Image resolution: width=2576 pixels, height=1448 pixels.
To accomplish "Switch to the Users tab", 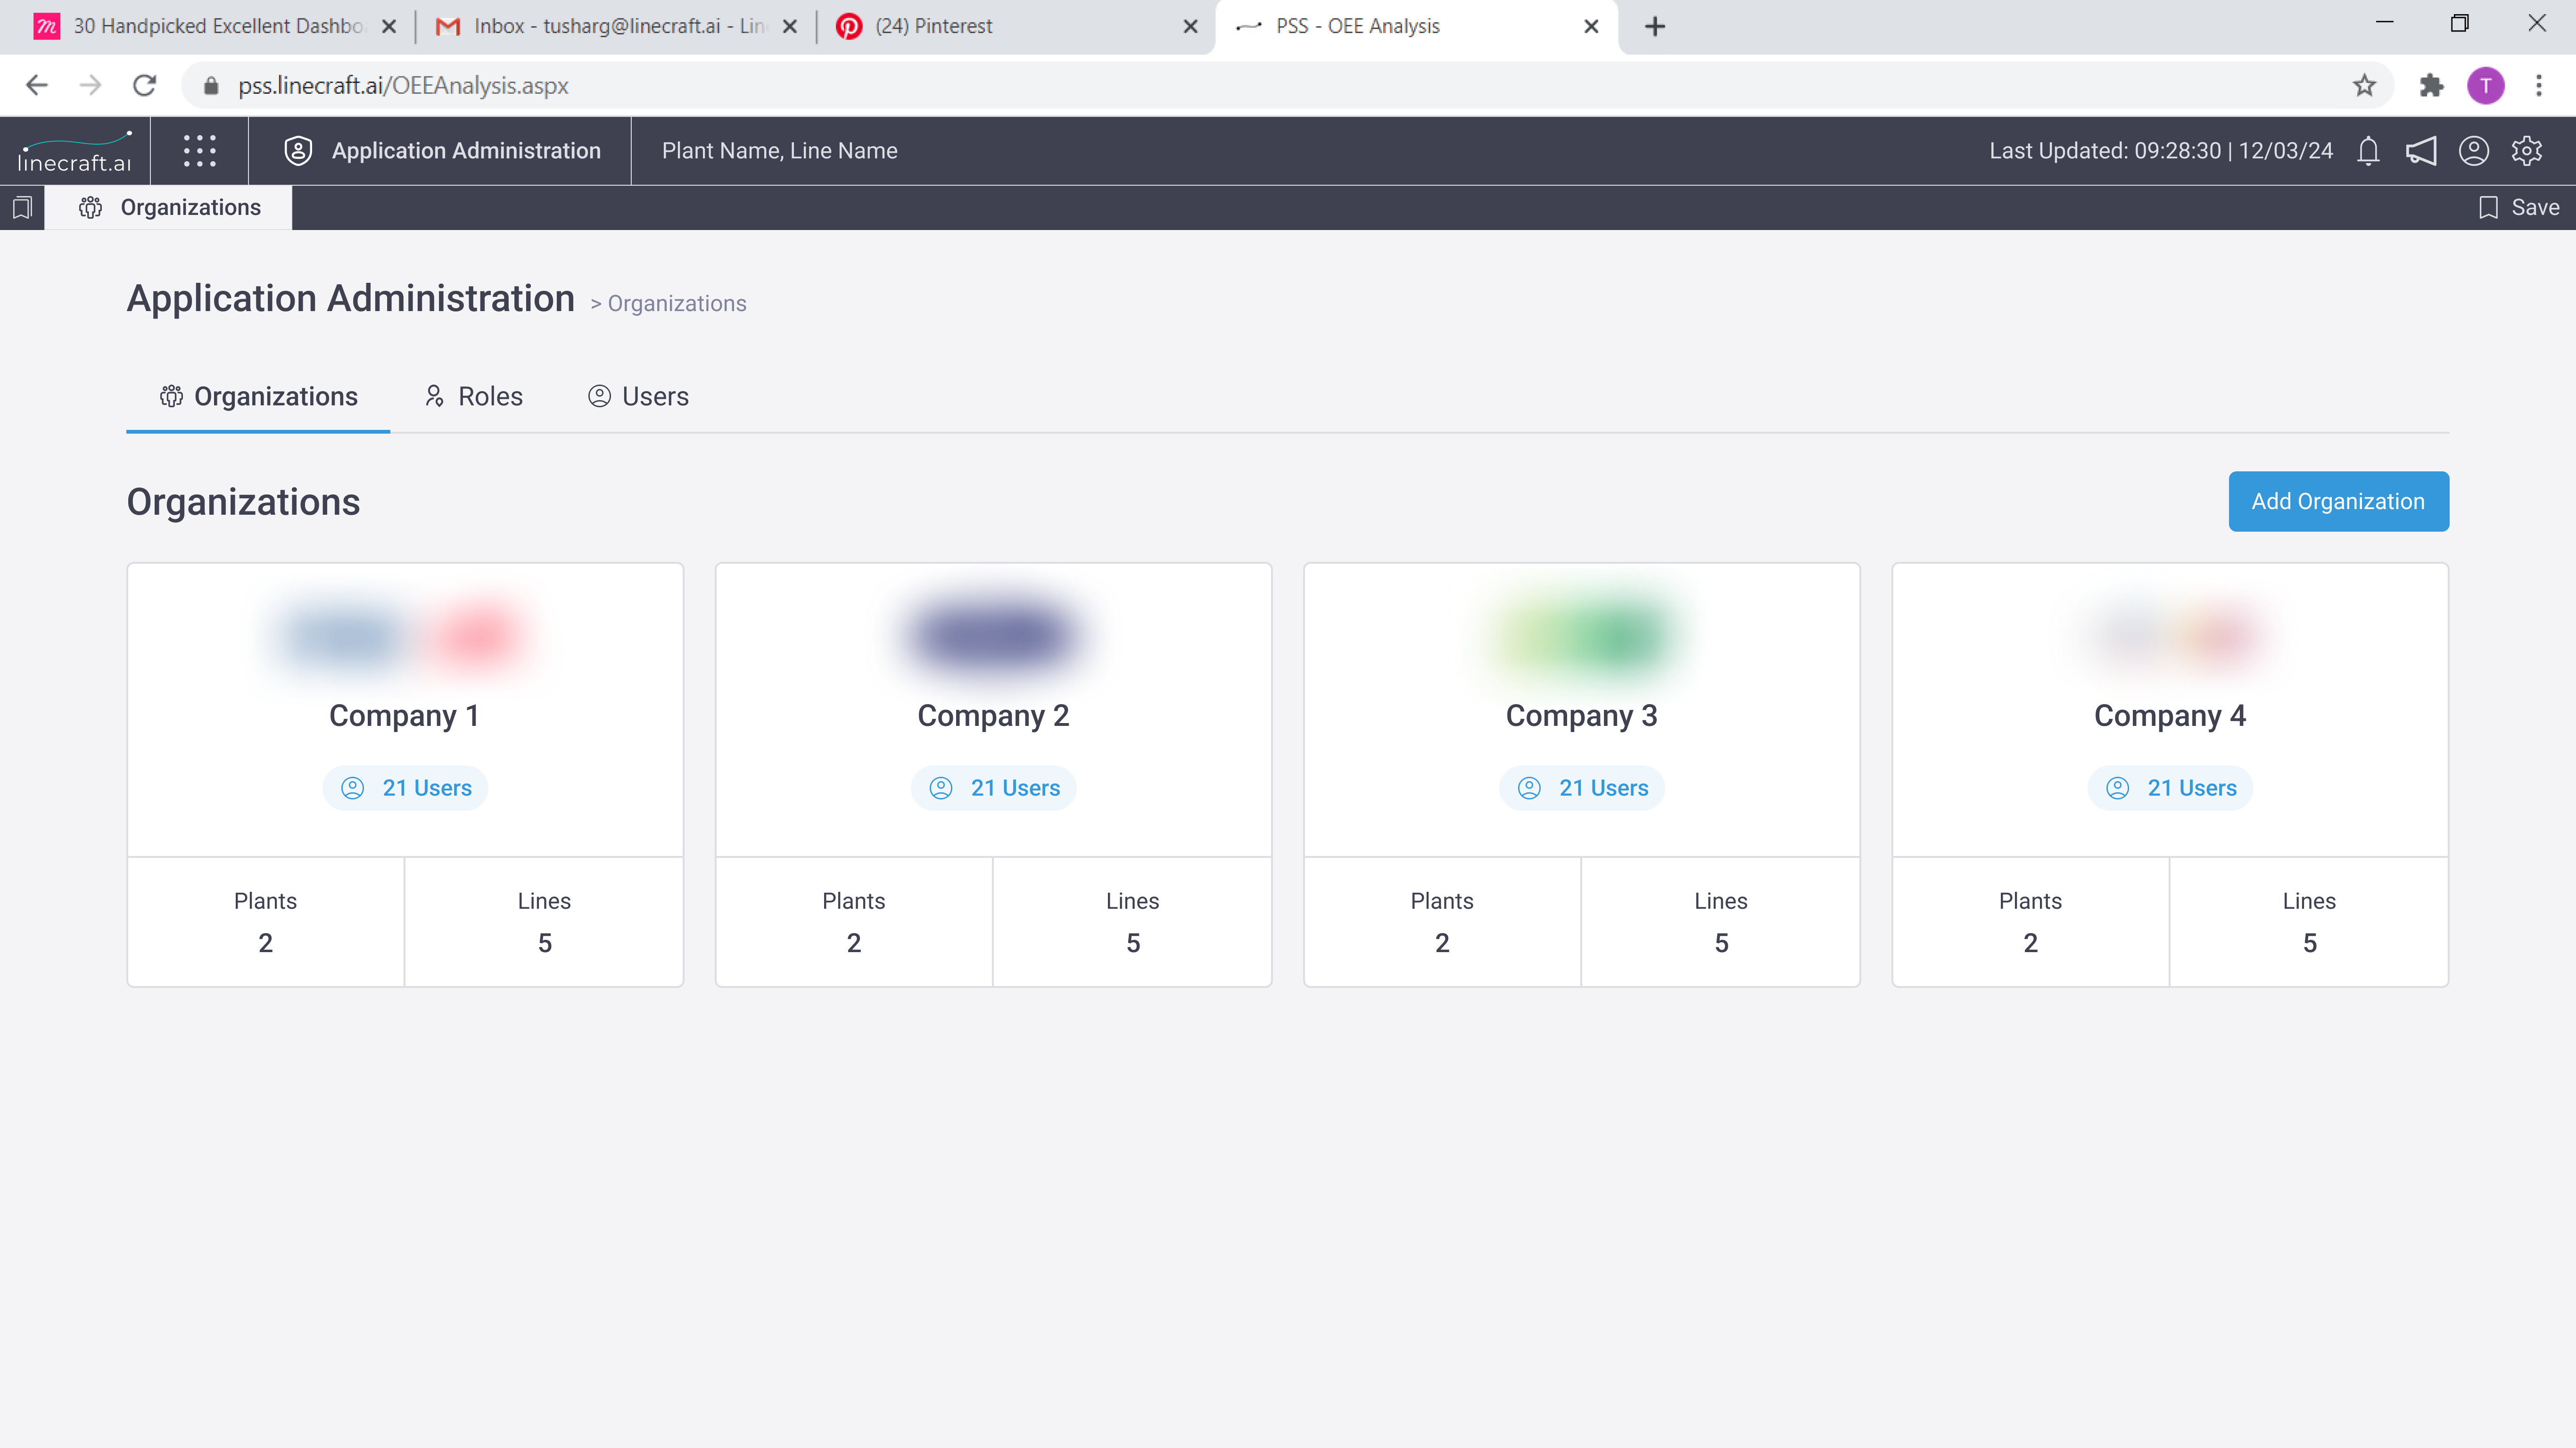I will pyautogui.click(x=638, y=396).
